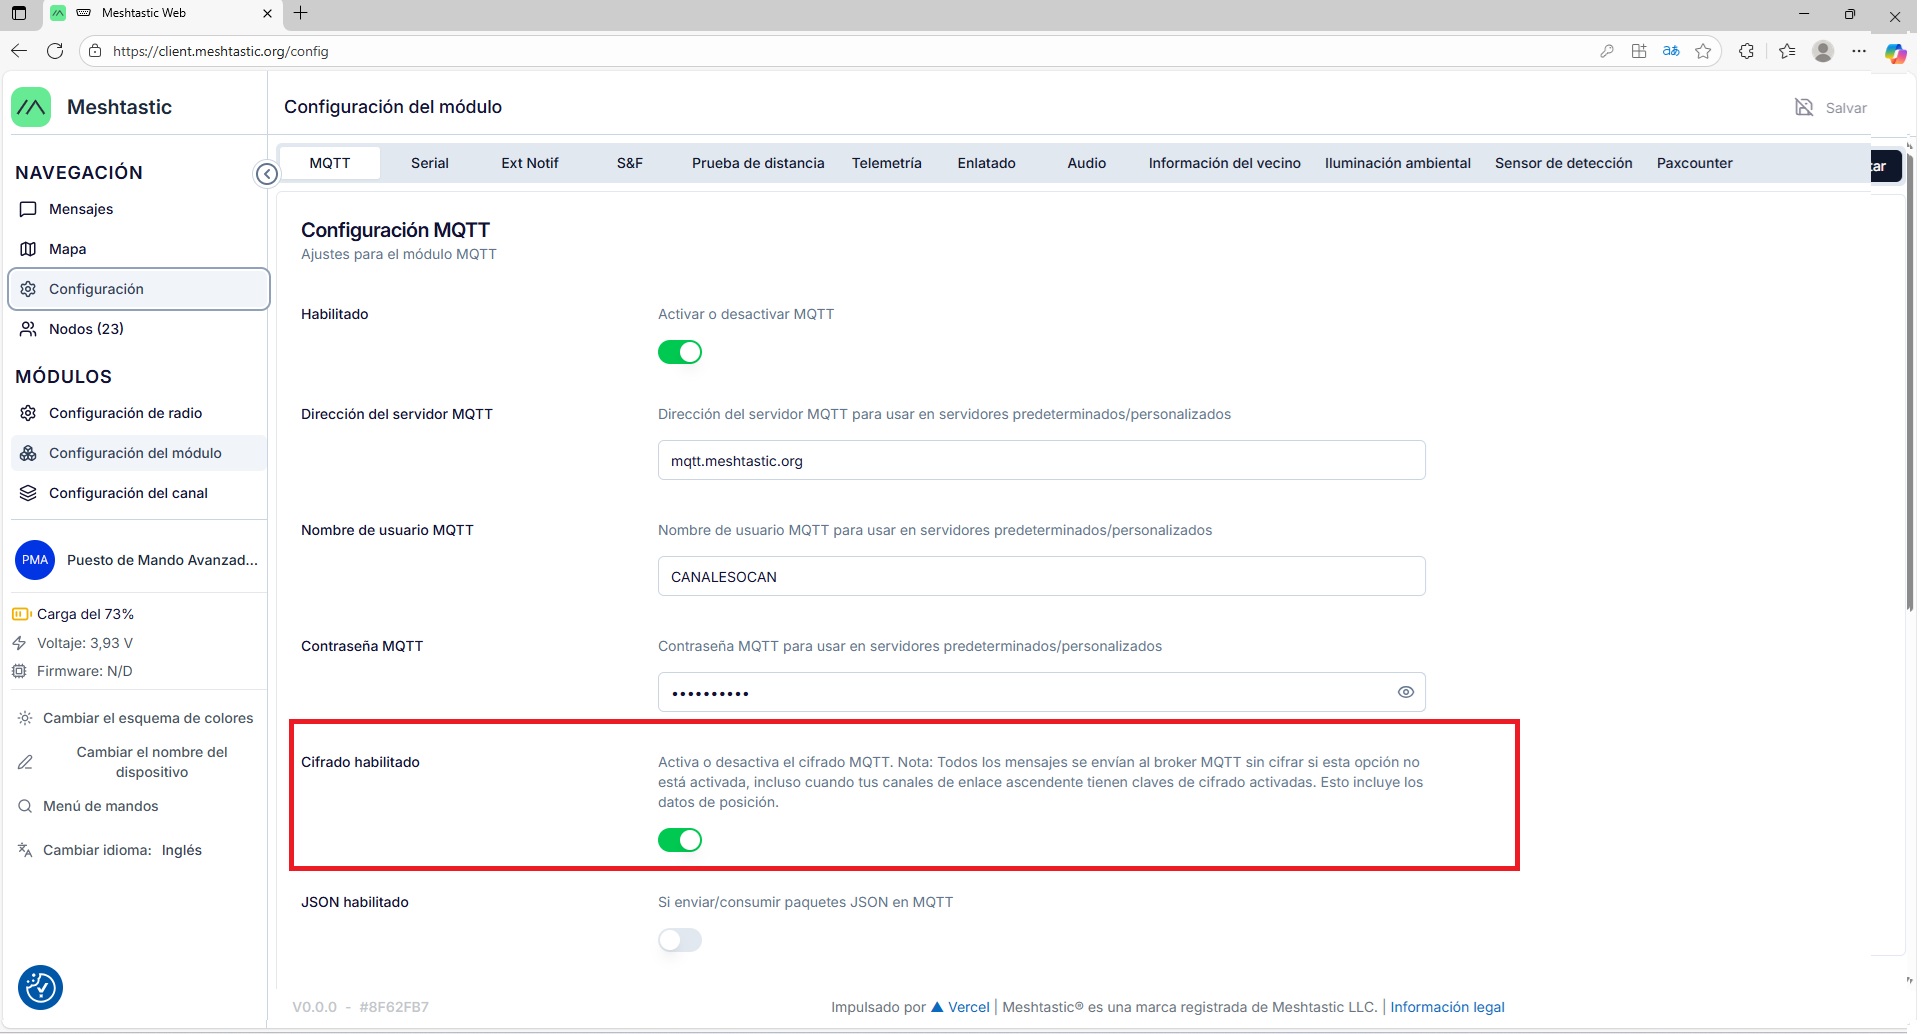Open the Mapa page
The width and height of the screenshot is (1921, 1034).
(x=67, y=249)
